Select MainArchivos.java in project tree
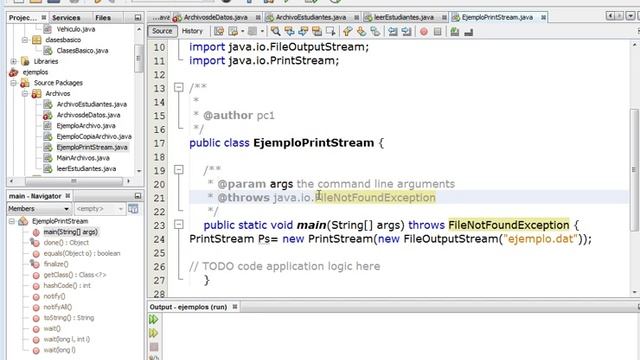This screenshot has height=360, width=640. (x=83, y=158)
